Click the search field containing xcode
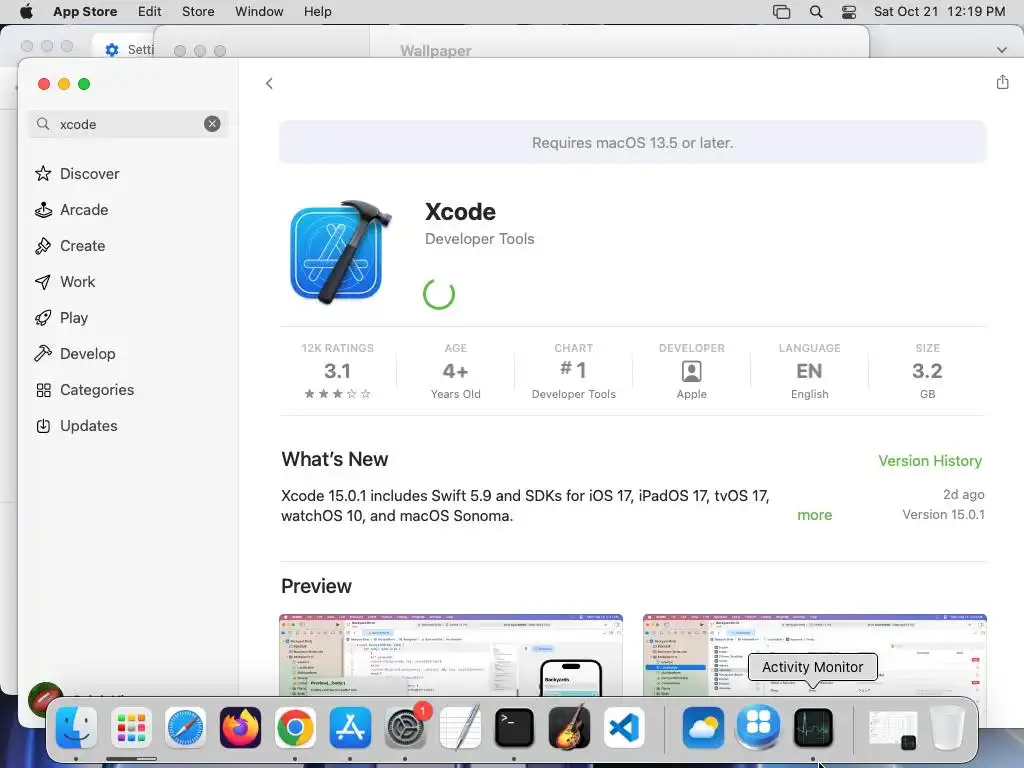Image resolution: width=1024 pixels, height=768 pixels. (128, 124)
